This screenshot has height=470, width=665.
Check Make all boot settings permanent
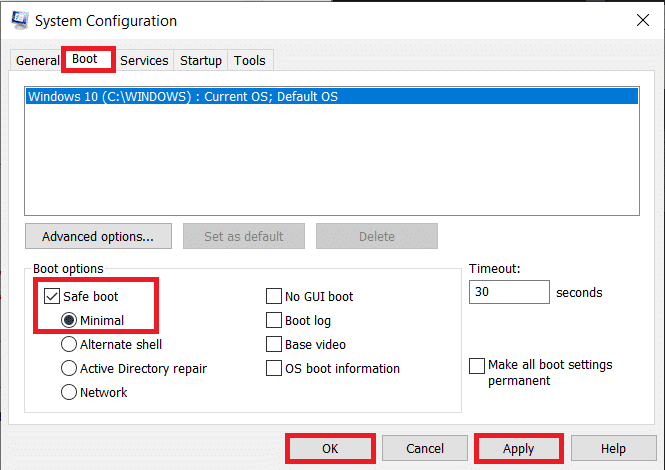477,366
